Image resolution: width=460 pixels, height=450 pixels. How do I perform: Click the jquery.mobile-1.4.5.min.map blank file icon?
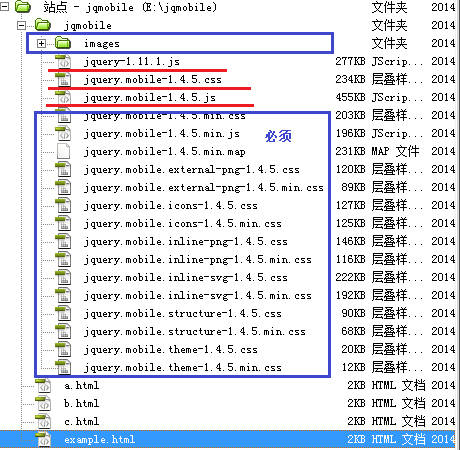point(63,151)
